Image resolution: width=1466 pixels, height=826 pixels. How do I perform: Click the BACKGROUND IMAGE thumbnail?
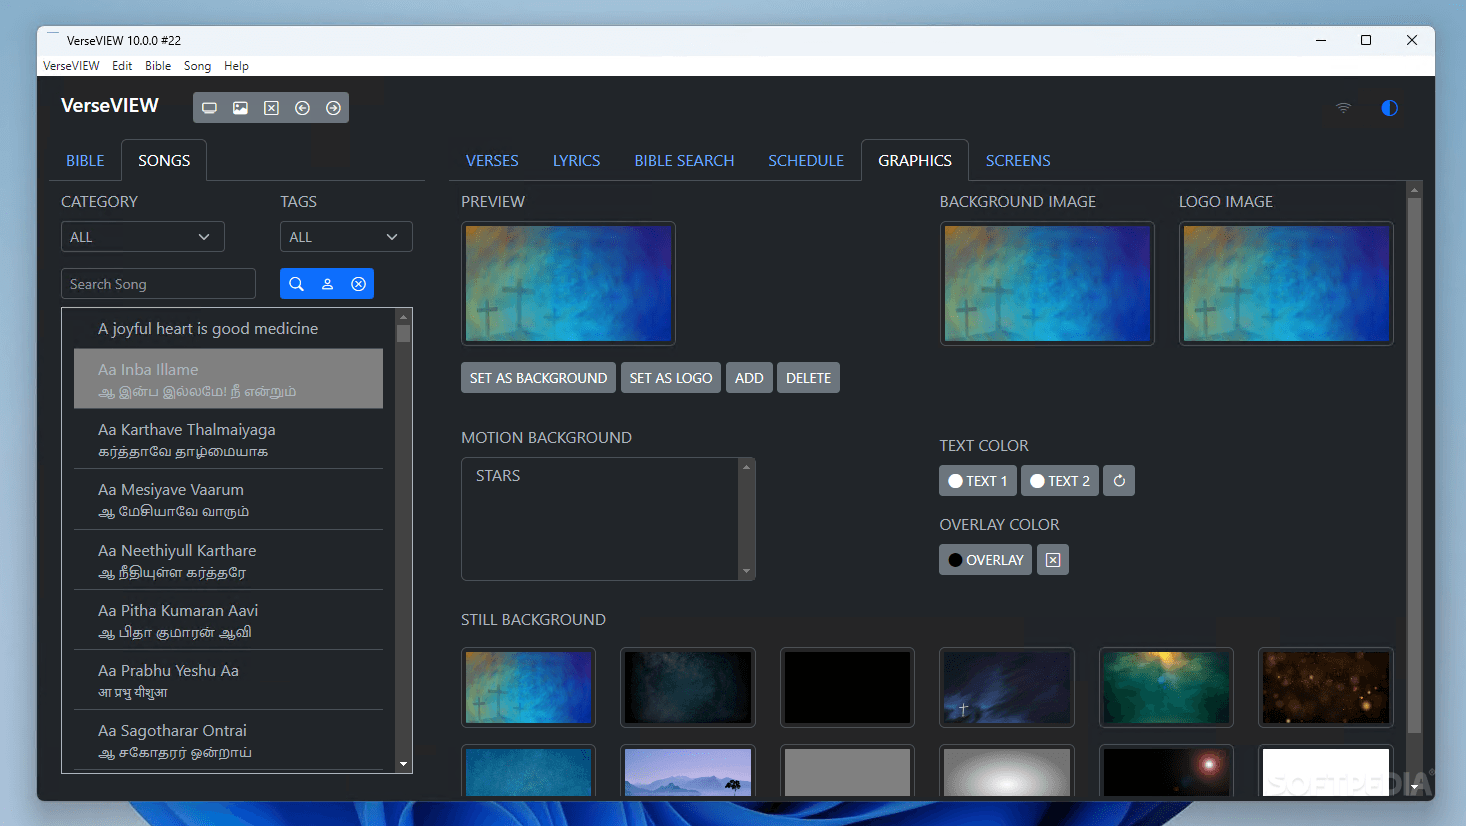click(1047, 283)
